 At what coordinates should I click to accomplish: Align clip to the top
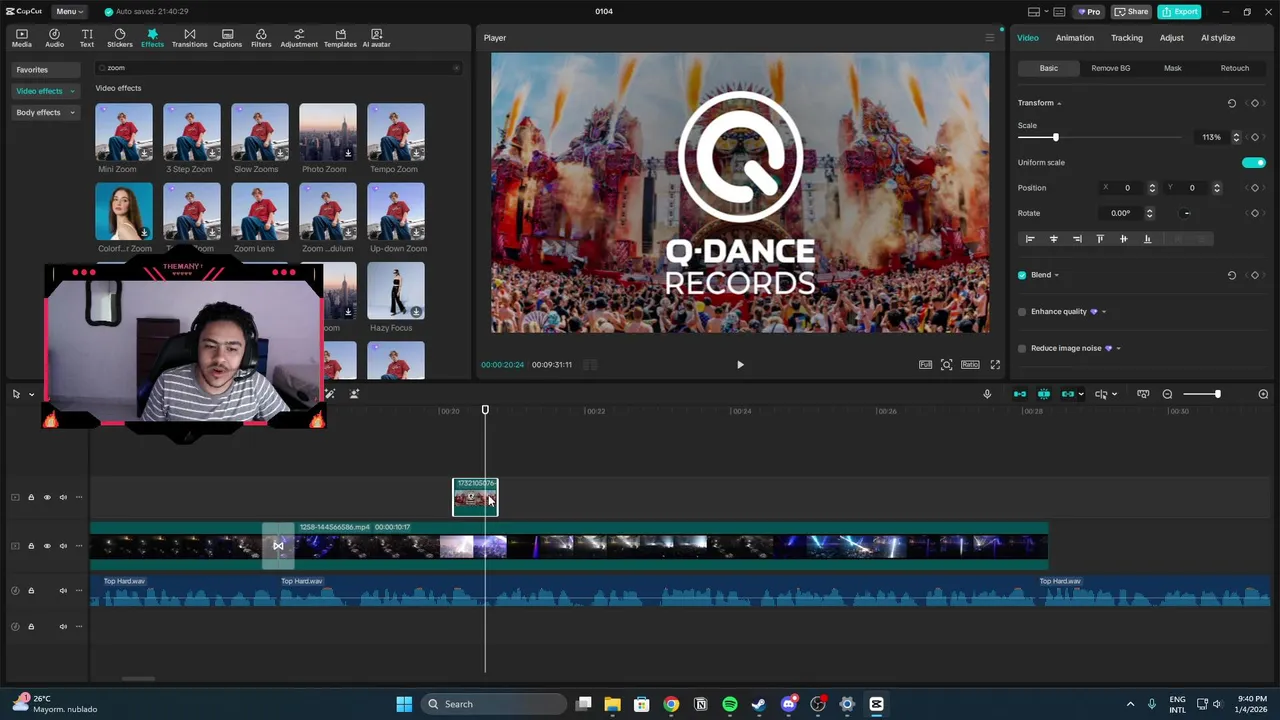1100,239
